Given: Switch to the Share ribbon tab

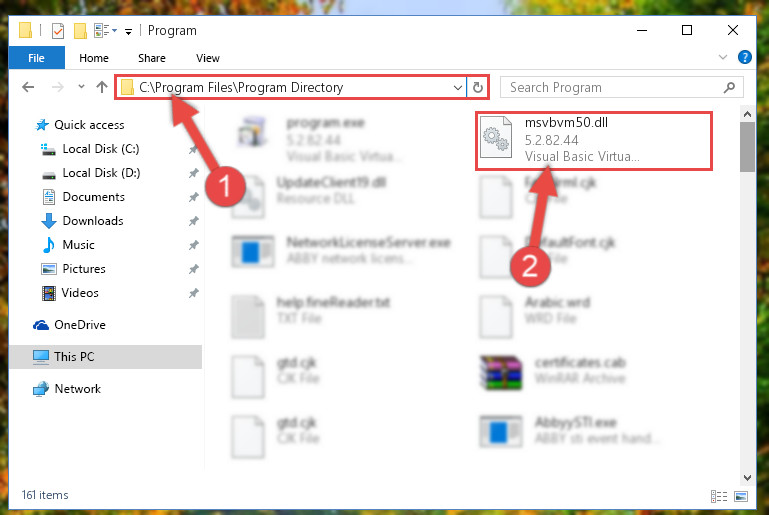Looking at the screenshot, I should [152, 58].
